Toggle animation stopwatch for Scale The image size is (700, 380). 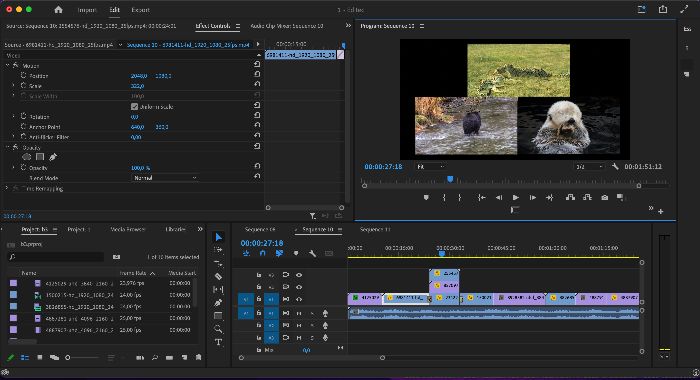pyautogui.click(x=24, y=85)
